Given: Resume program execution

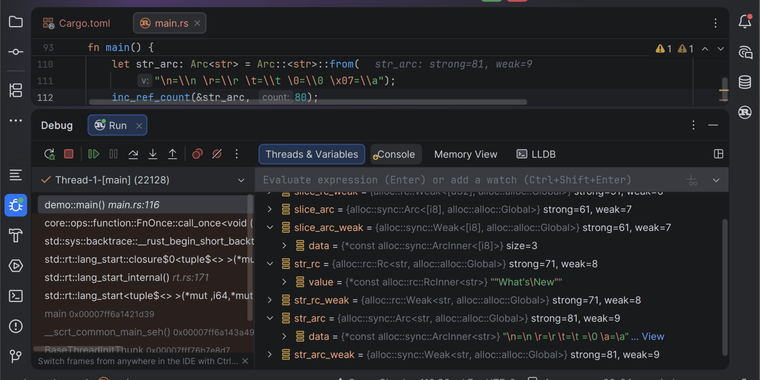Looking at the screenshot, I should click(x=94, y=154).
